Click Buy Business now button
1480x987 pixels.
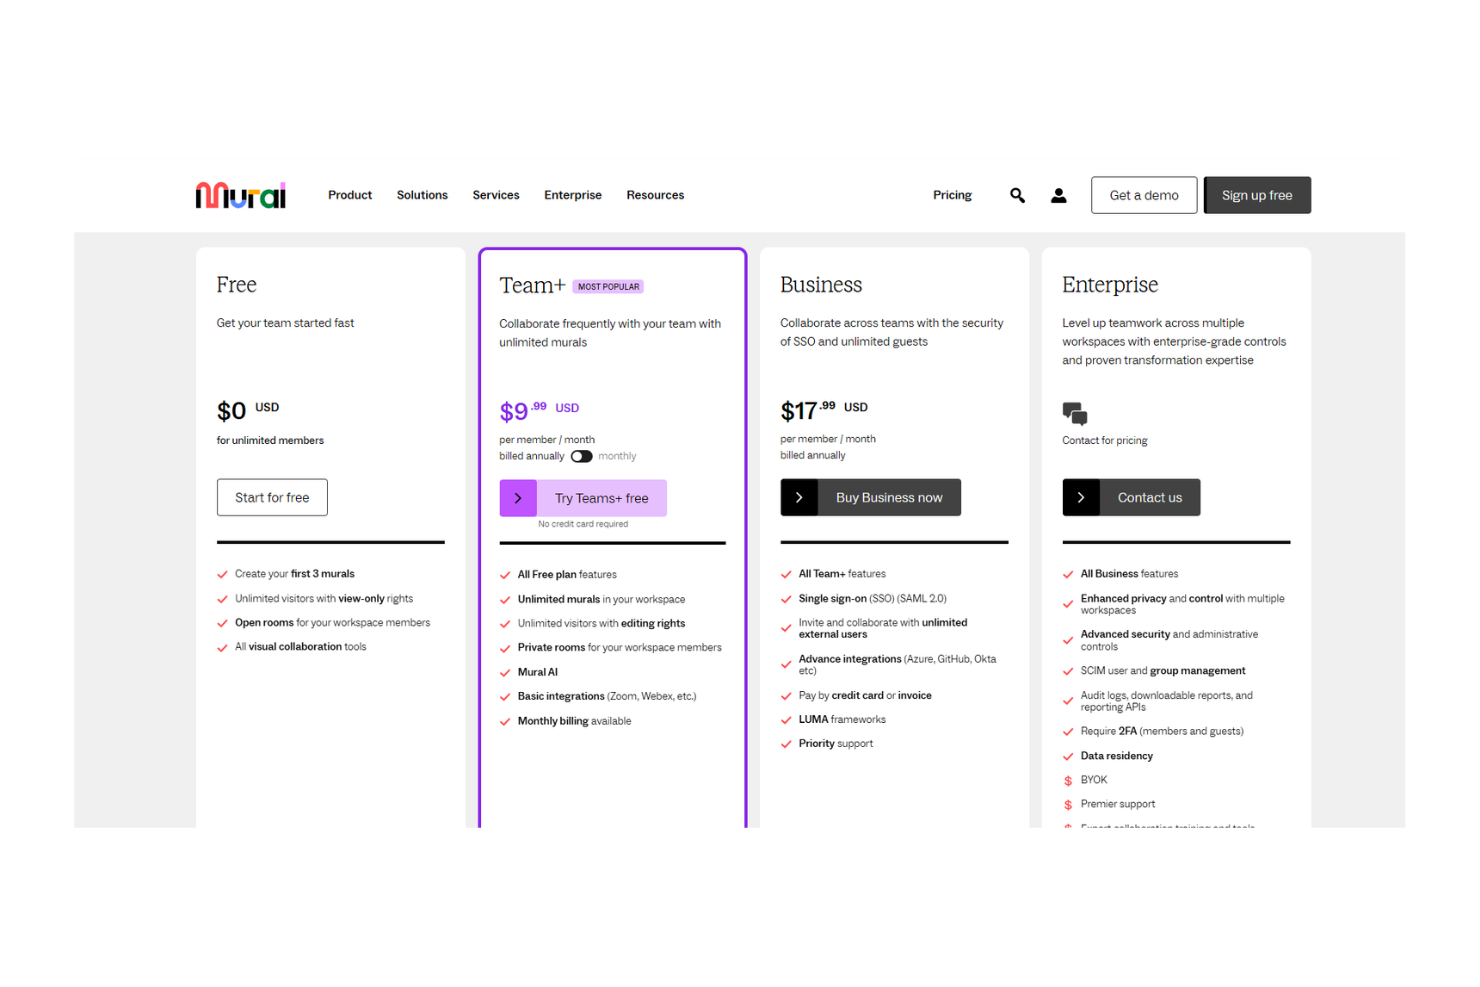[871, 497]
